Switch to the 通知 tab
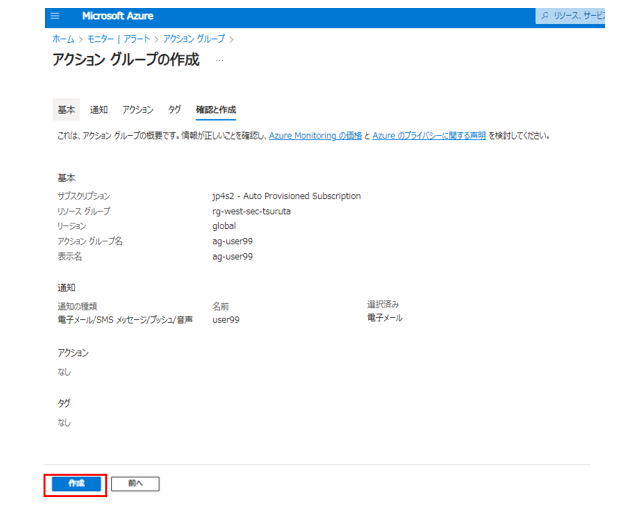This screenshot has height=519, width=644. click(99, 110)
